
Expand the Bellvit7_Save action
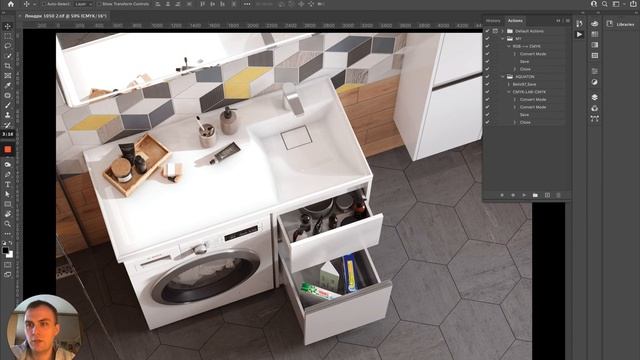point(509,84)
